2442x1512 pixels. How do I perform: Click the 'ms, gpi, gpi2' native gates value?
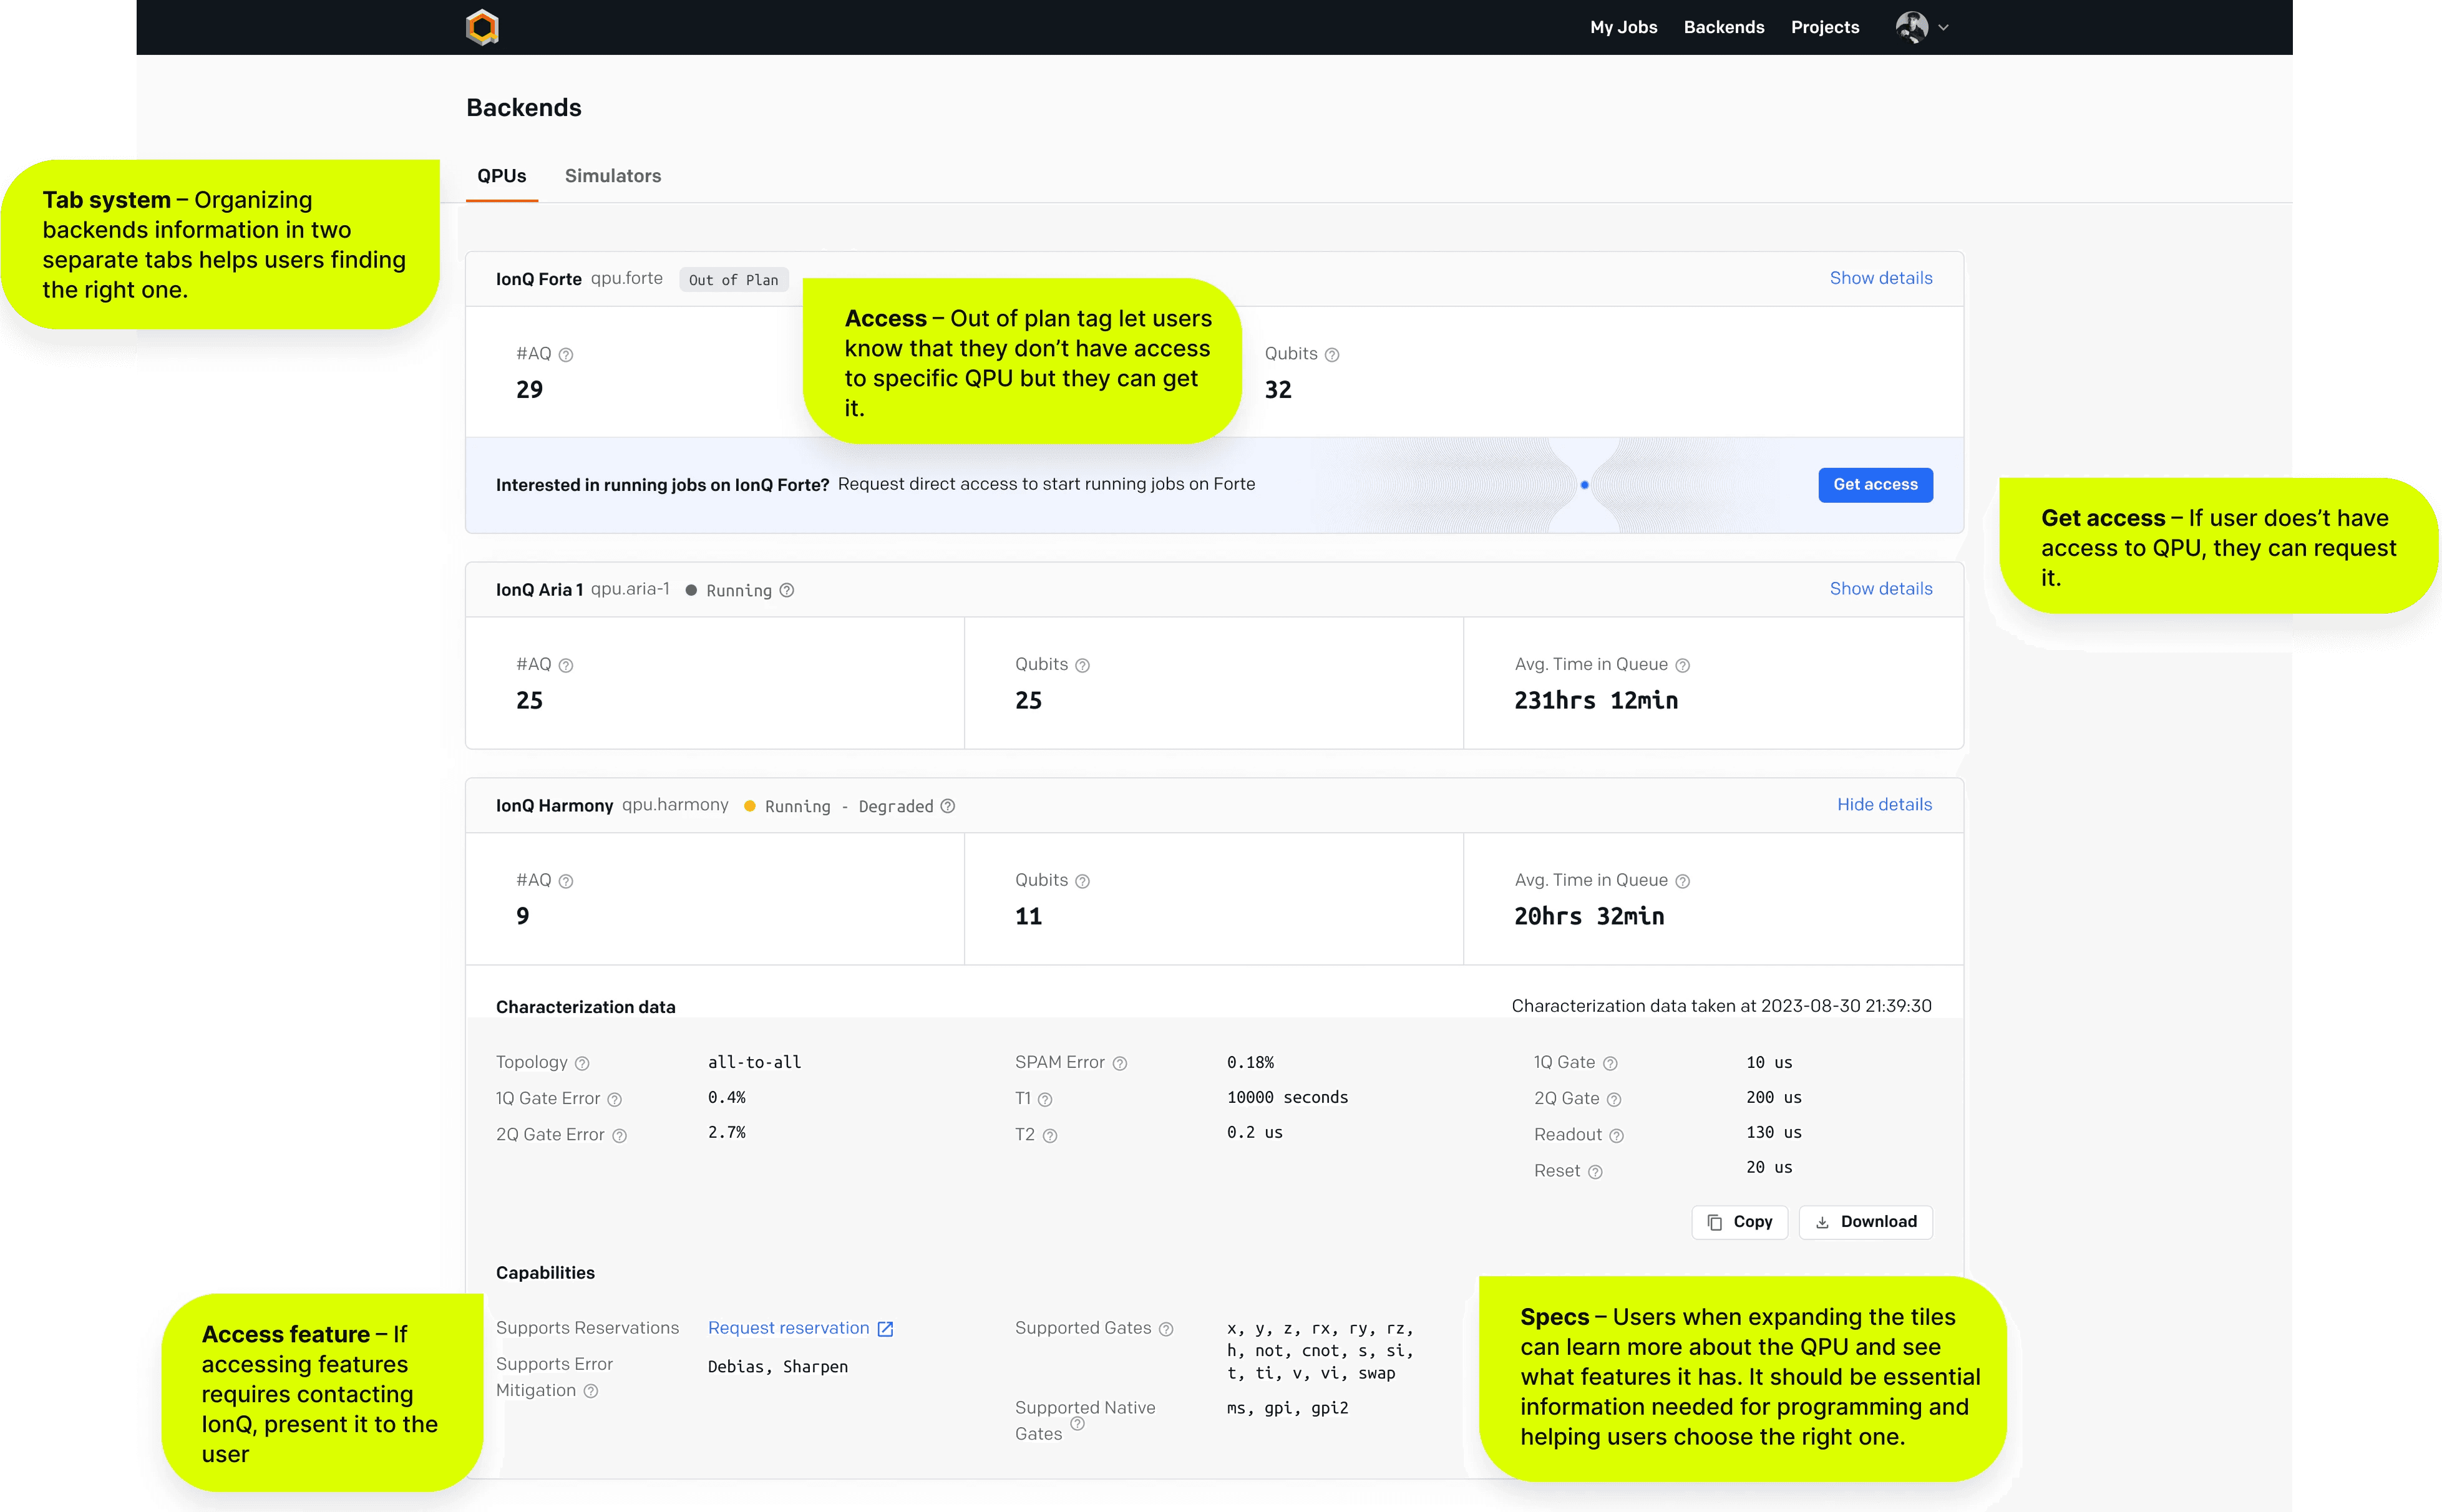point(1288,1408)
